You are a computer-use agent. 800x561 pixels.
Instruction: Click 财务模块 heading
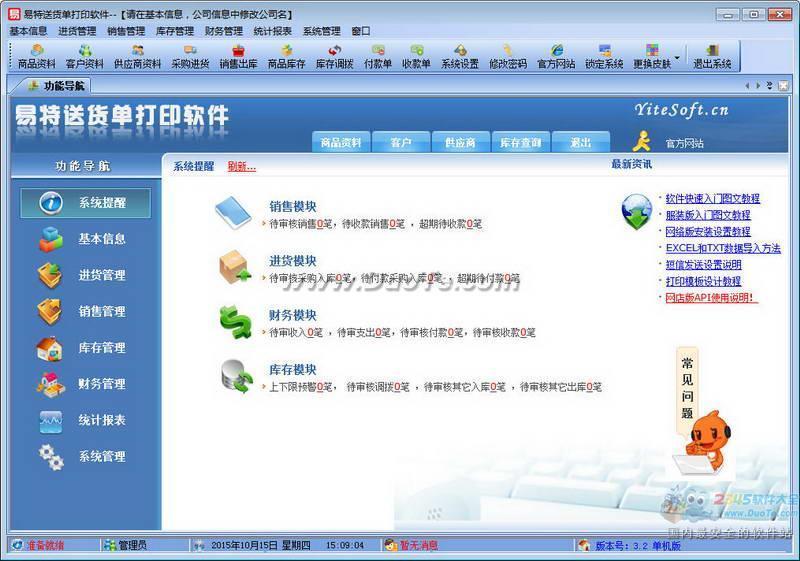point(293,315)
